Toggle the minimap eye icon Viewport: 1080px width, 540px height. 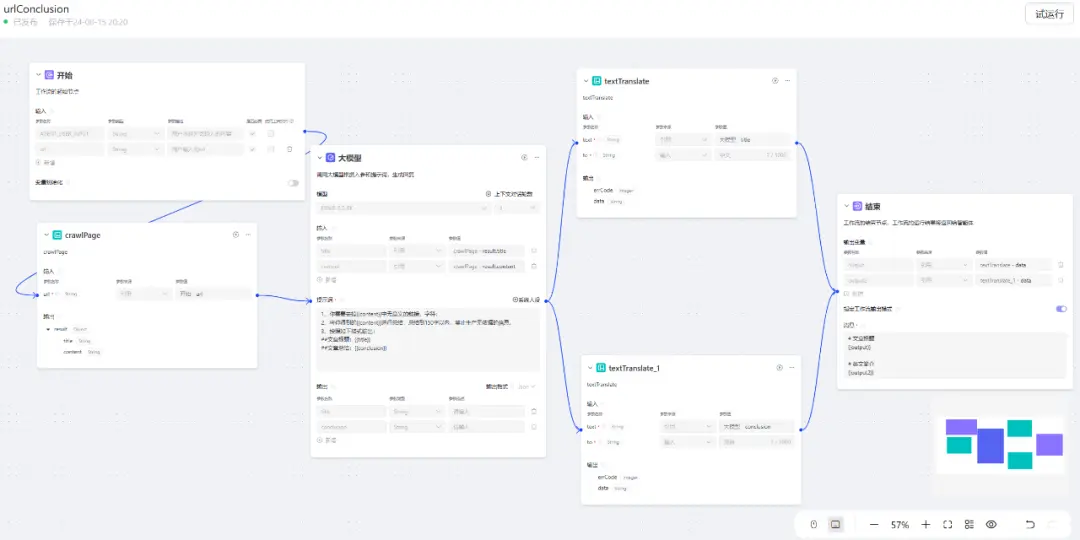[991, 524]
